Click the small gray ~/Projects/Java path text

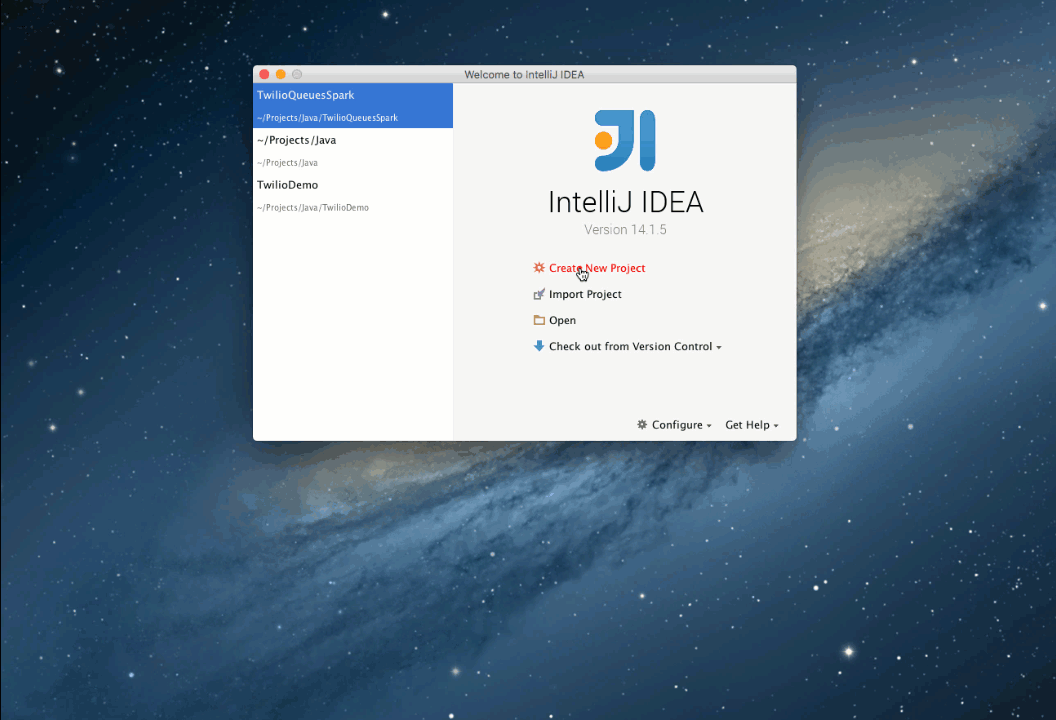(x=287, y=163)
